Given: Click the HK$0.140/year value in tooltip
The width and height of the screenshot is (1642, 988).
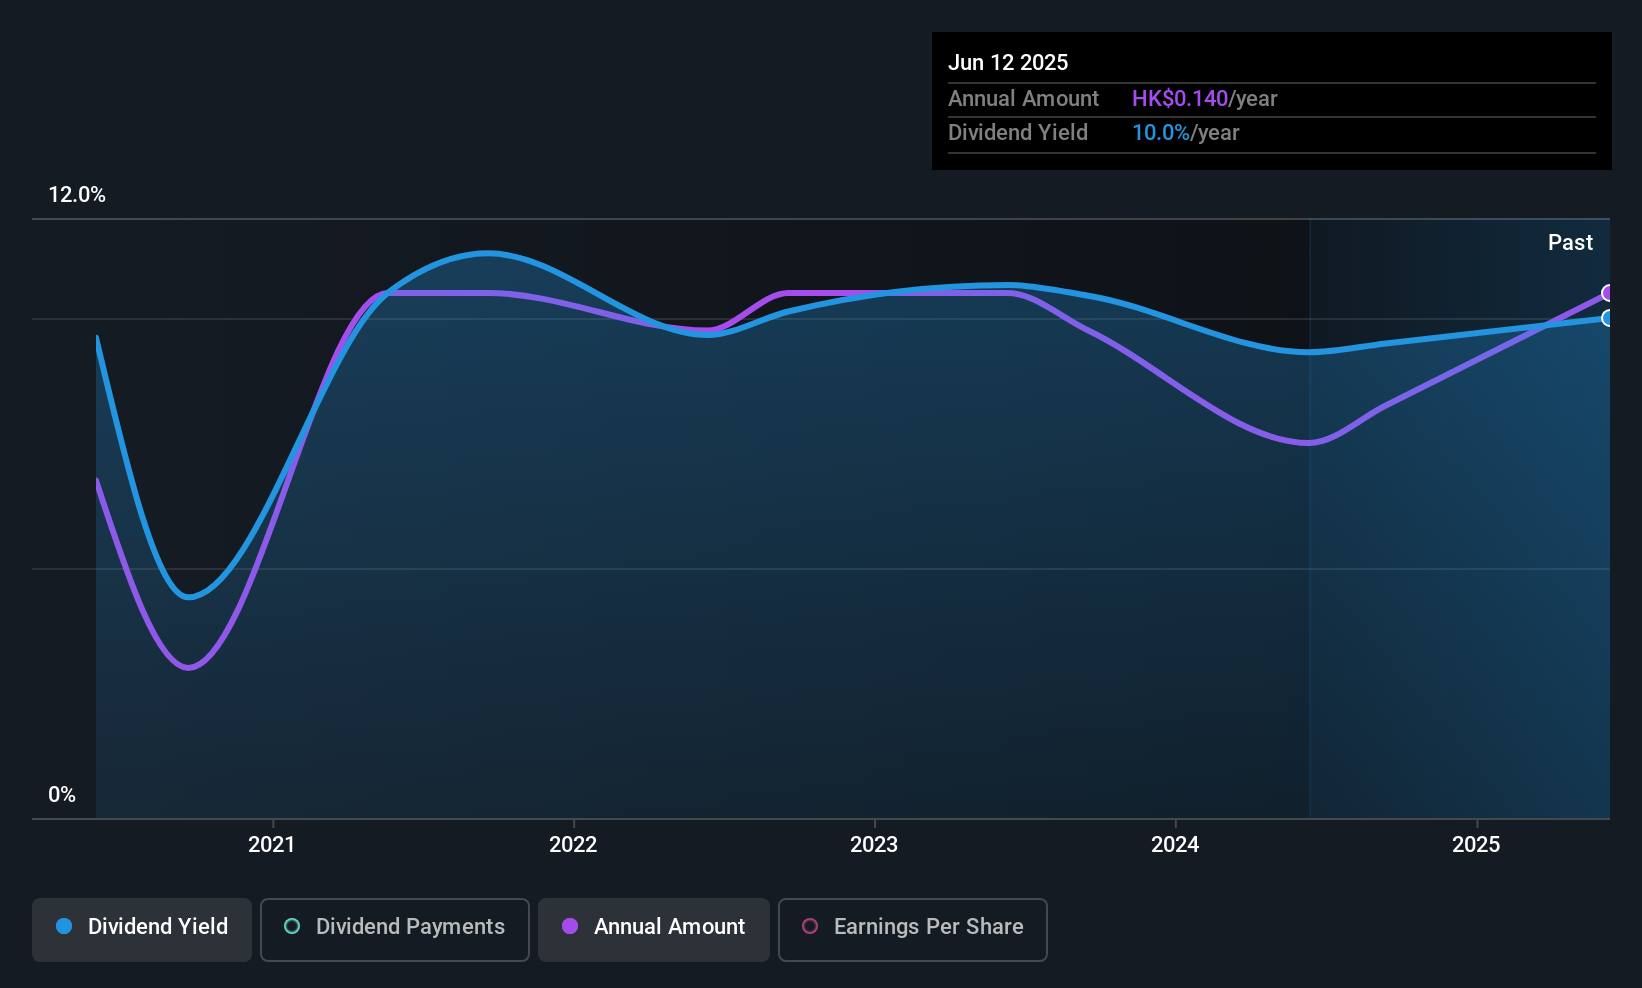Looking at the screenshot, I should (x=1204, y=99).
